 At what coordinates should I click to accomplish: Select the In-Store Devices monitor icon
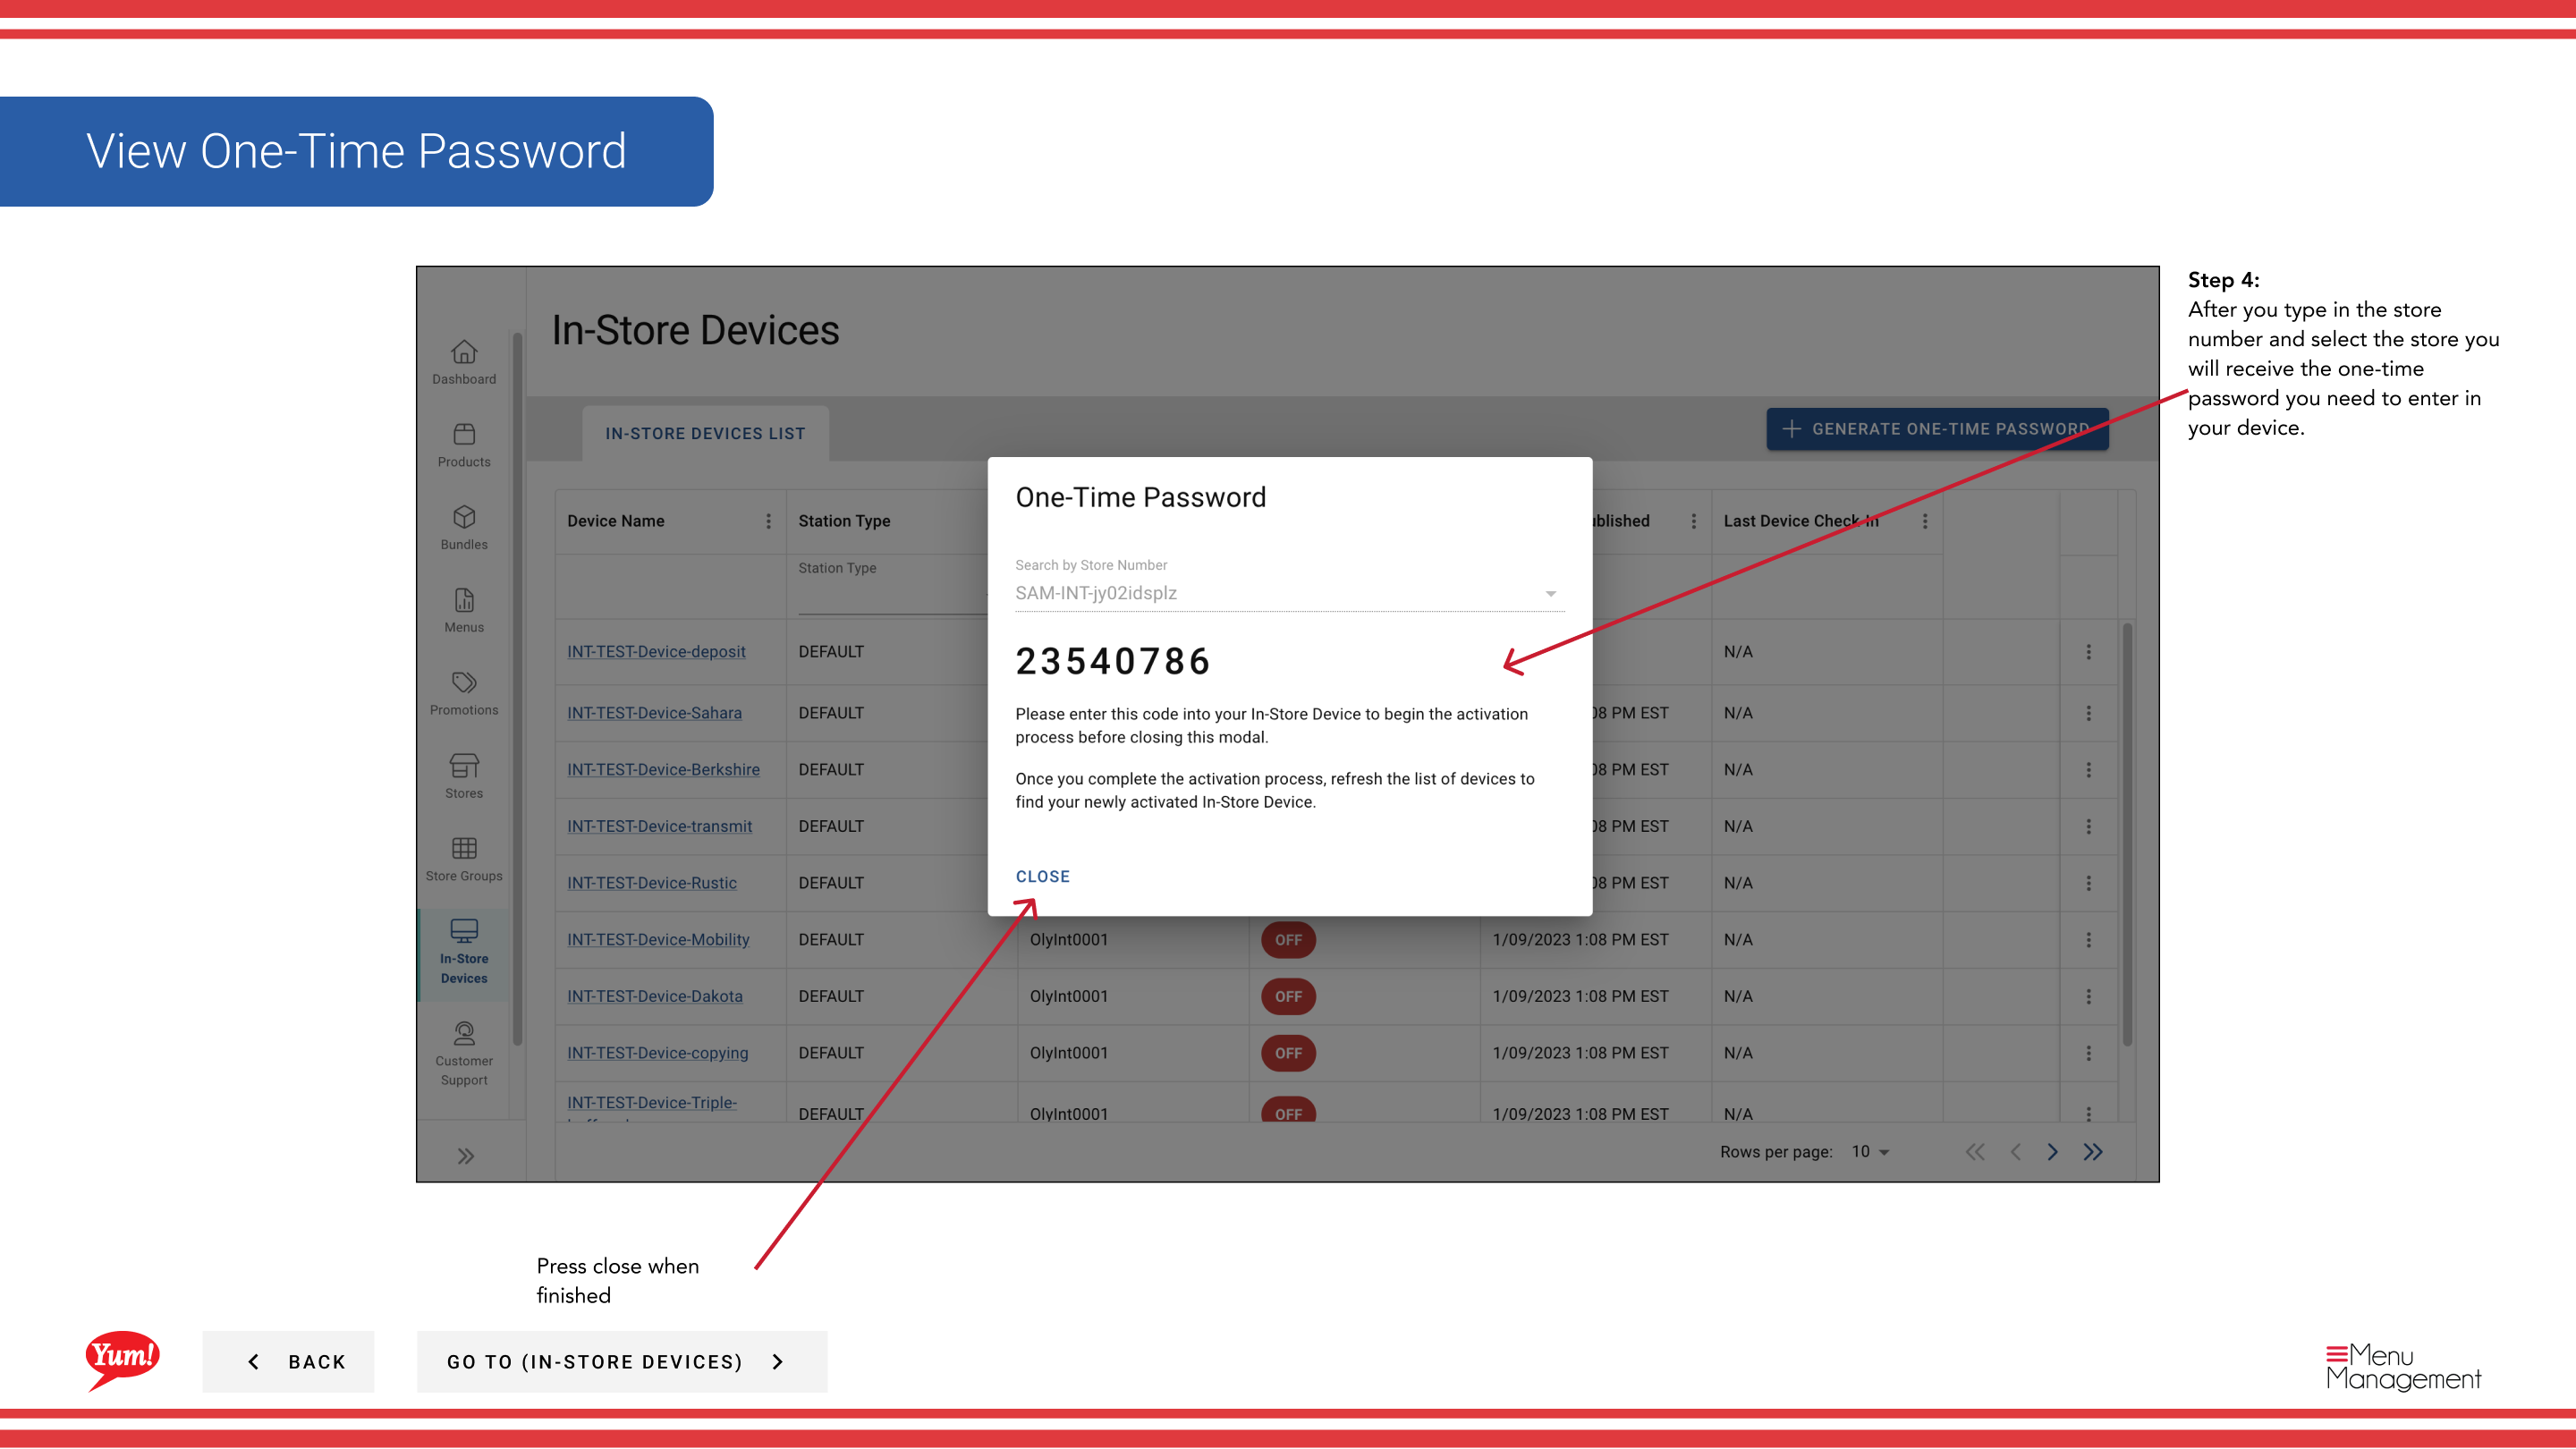click(x=464, y=931)
